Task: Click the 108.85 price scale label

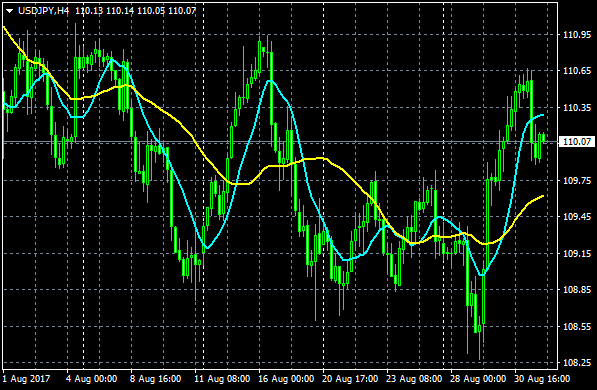Action: (577, 290)
